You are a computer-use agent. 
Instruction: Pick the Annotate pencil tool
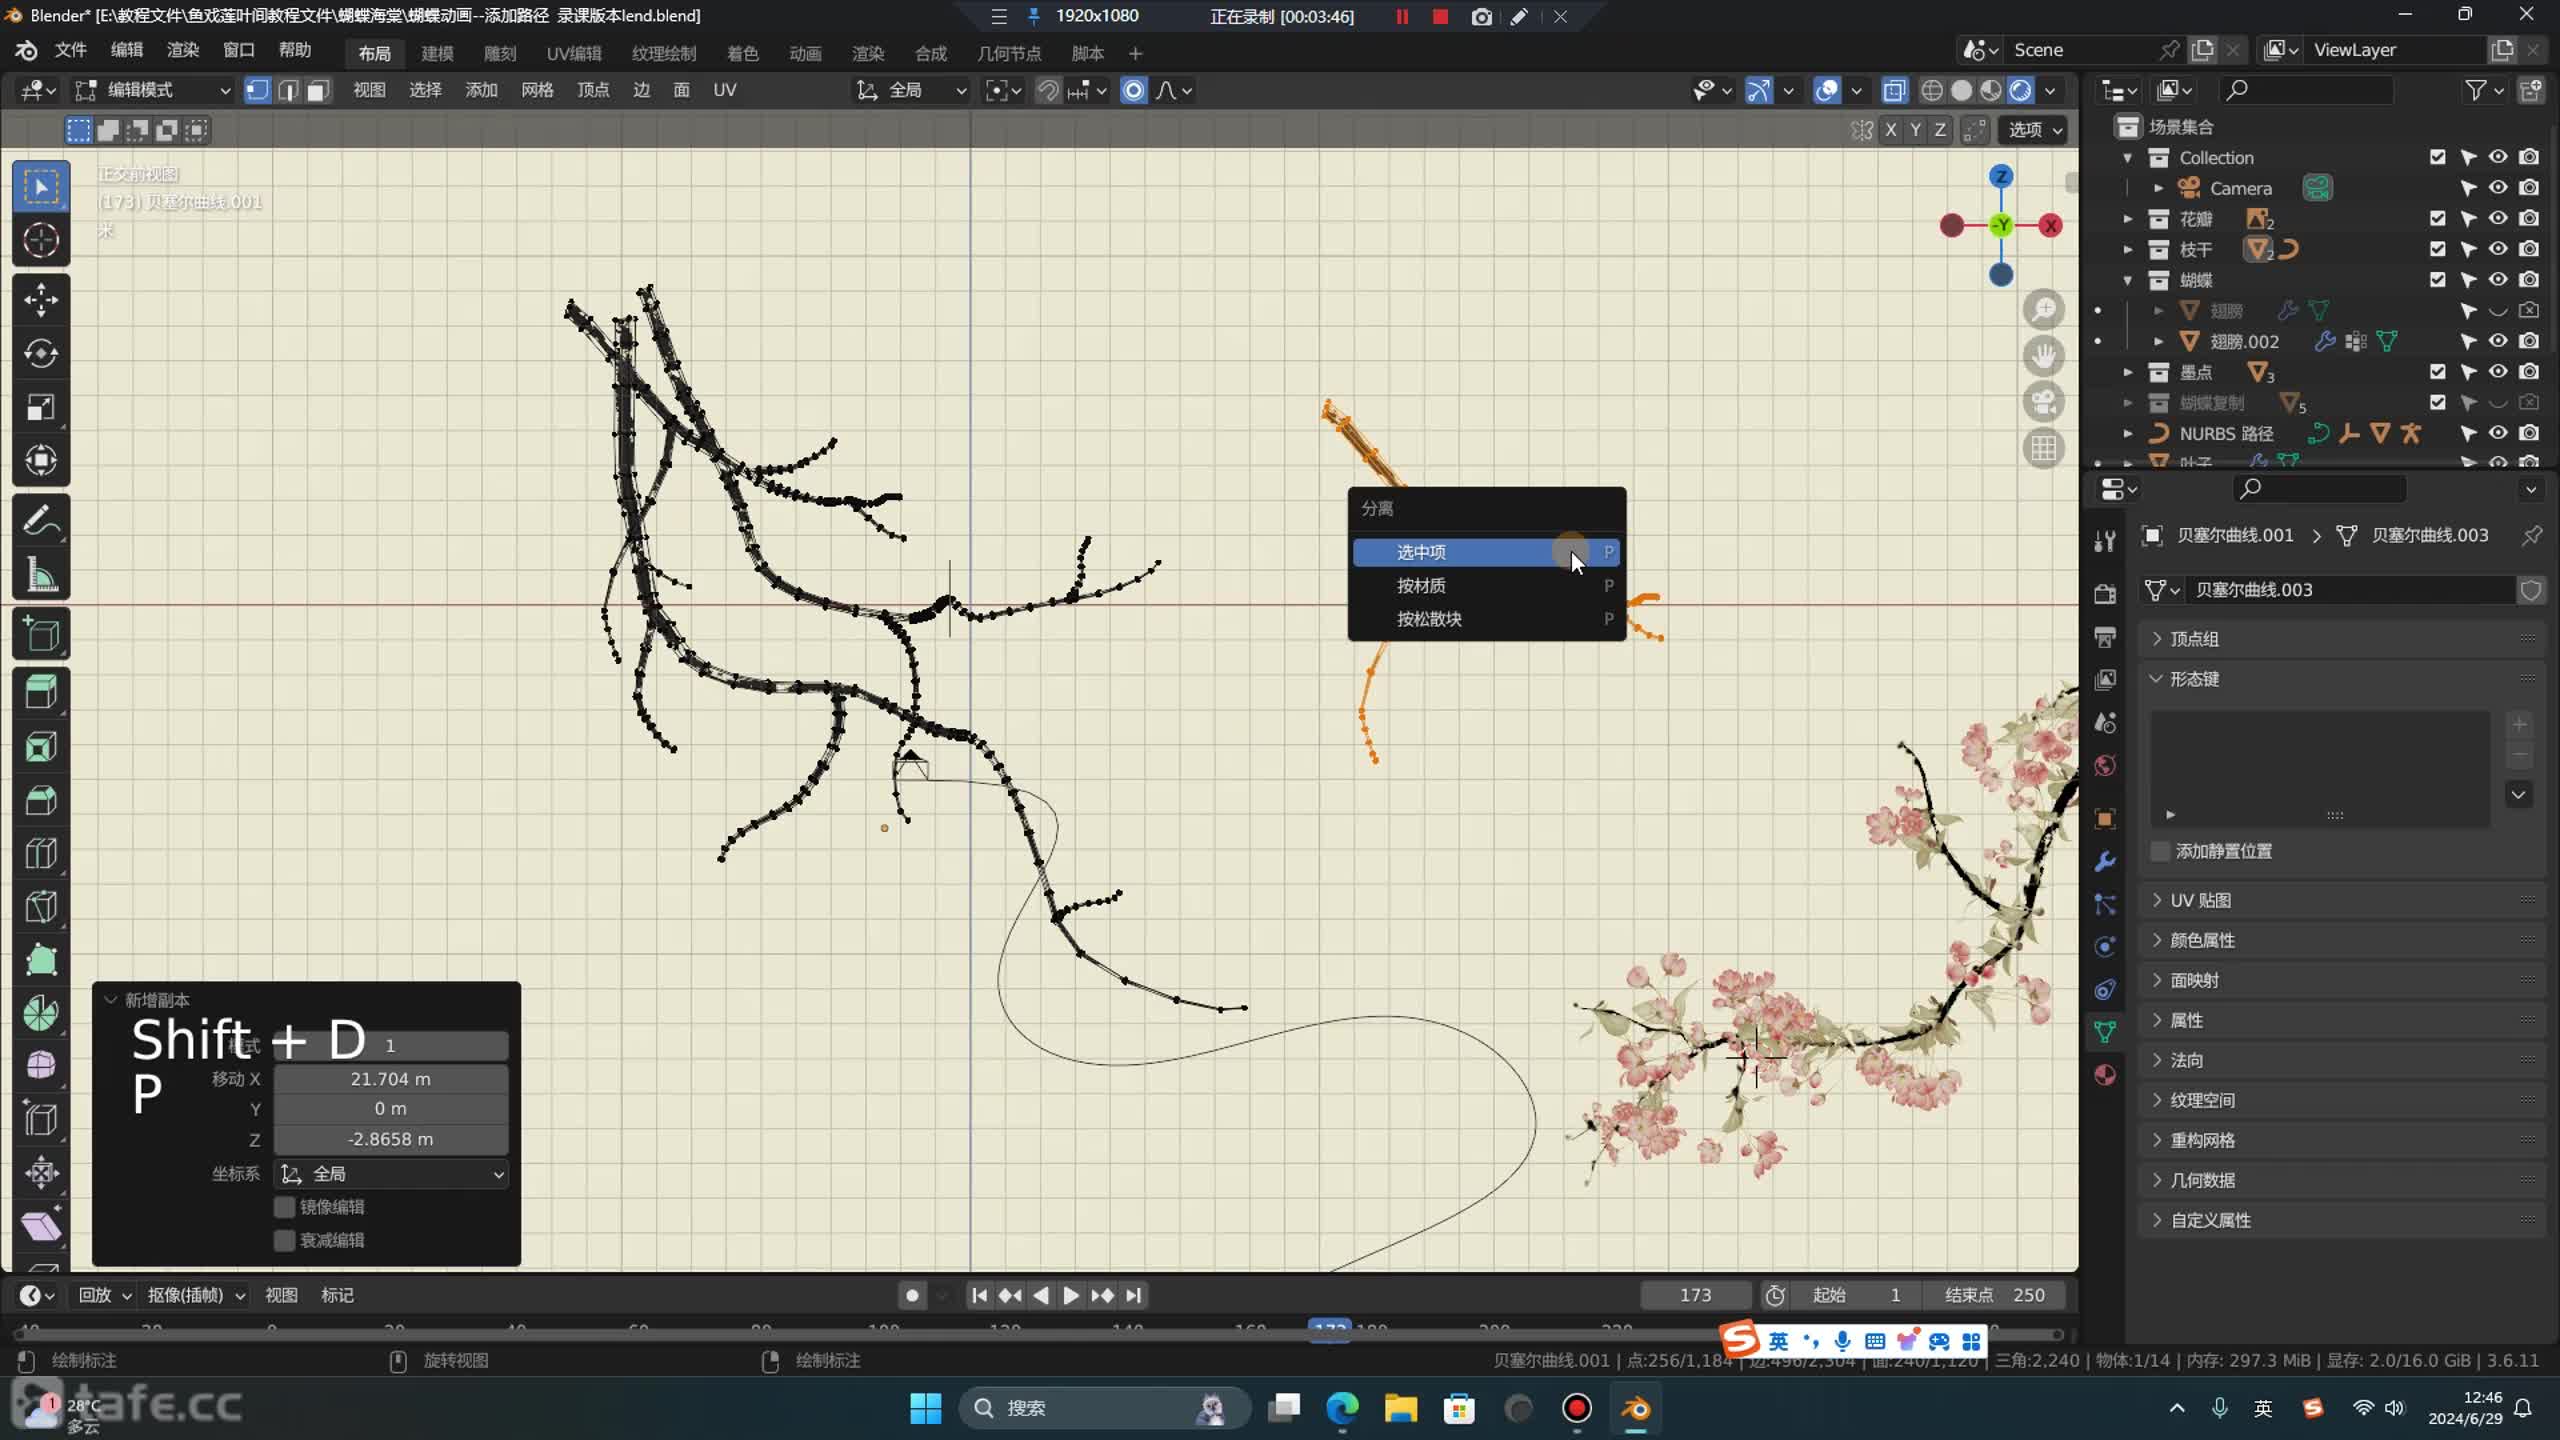tap(41, 521)
